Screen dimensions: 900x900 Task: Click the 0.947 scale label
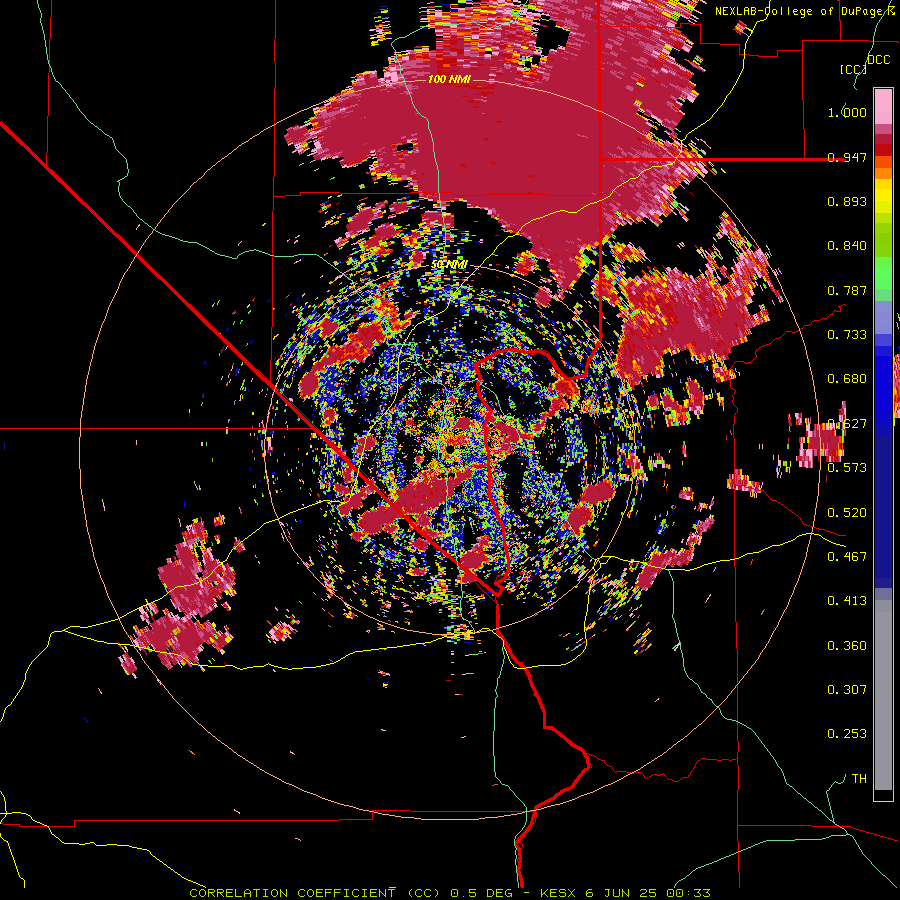pyautogui.click(x=847, y=157)
